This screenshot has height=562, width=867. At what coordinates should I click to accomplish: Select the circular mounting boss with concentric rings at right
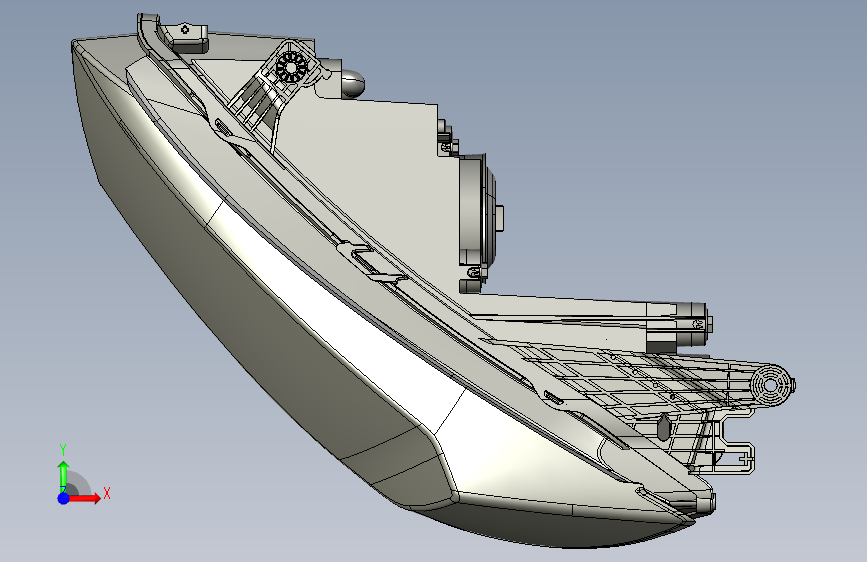(x=771, y=385)
